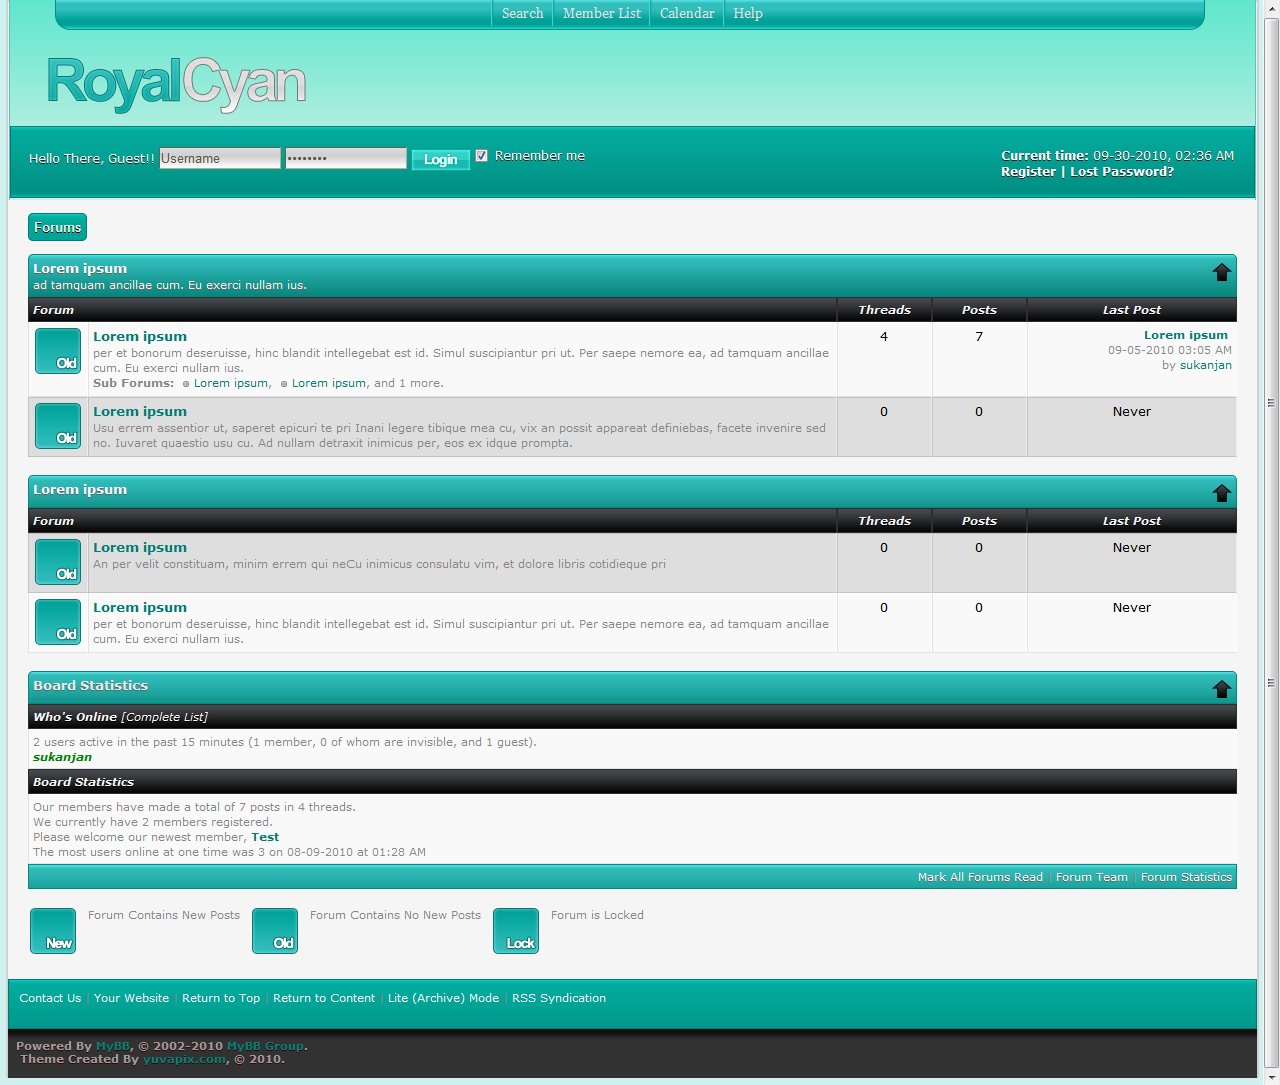Click Mark All Forums Read
The width and height of the screenshot is (1280, 1085).
pyautogui.click(x=980, y=877)
